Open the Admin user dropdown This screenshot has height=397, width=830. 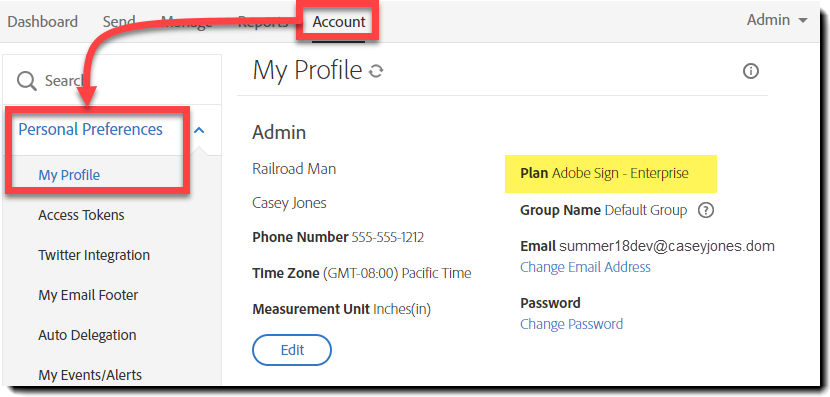[x=777, y=20]
